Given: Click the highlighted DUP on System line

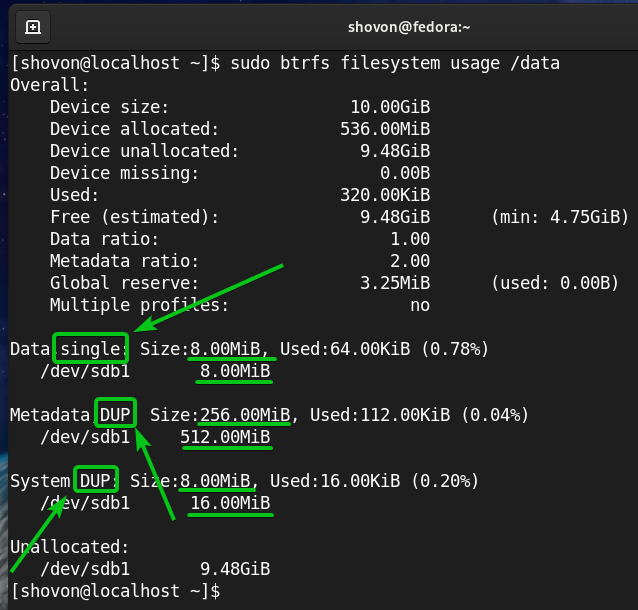Looking at the screenshot, I should (96, 480).
